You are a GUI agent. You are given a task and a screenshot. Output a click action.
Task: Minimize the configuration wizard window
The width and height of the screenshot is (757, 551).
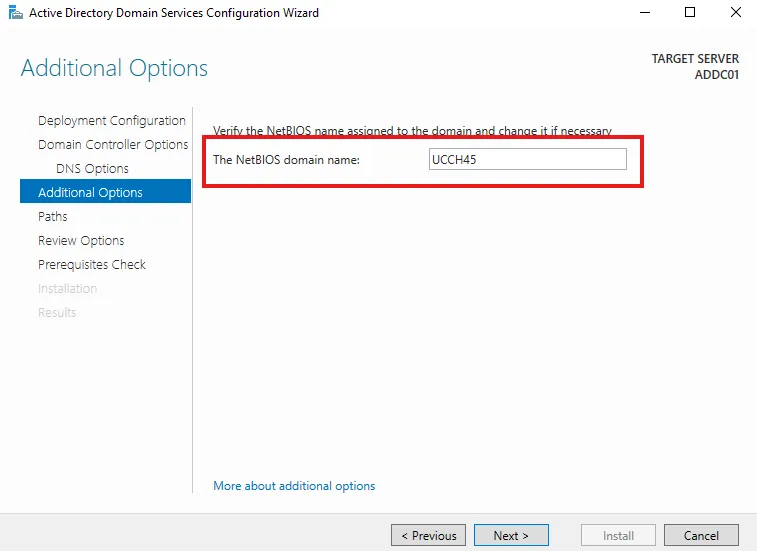tap(643, 13)
